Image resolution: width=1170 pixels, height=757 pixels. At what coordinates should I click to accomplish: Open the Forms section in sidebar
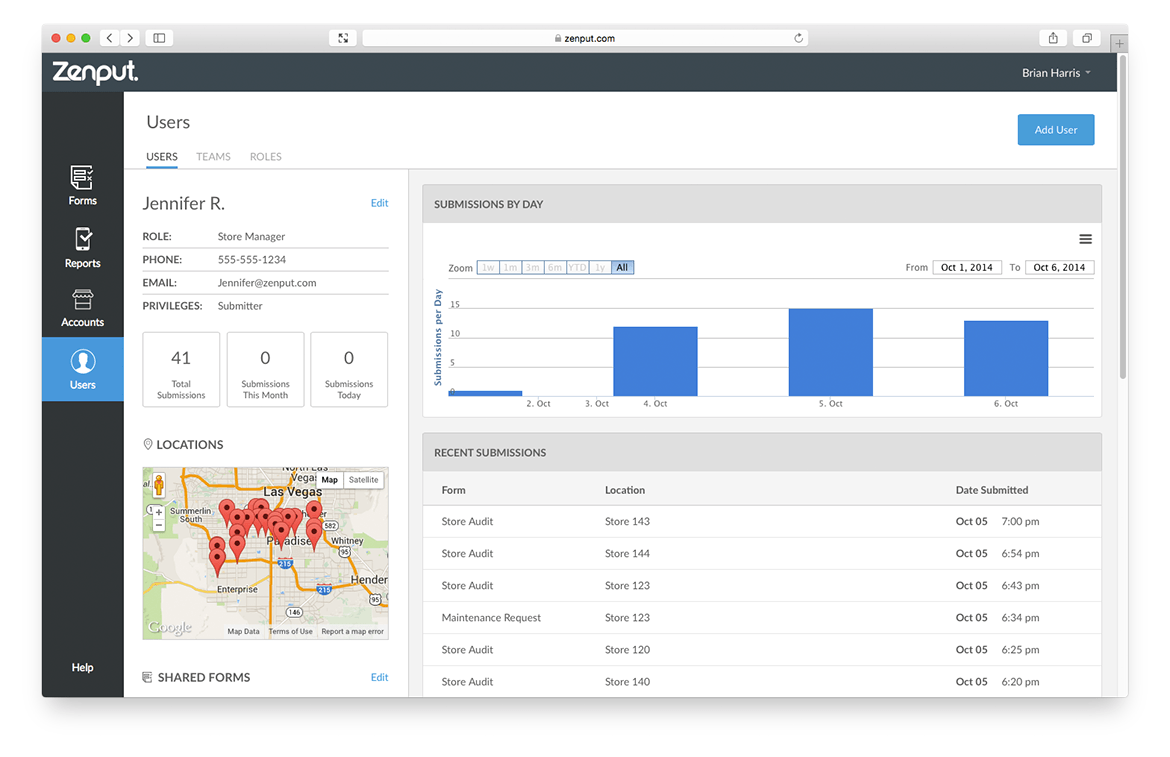tap(82, 186)
